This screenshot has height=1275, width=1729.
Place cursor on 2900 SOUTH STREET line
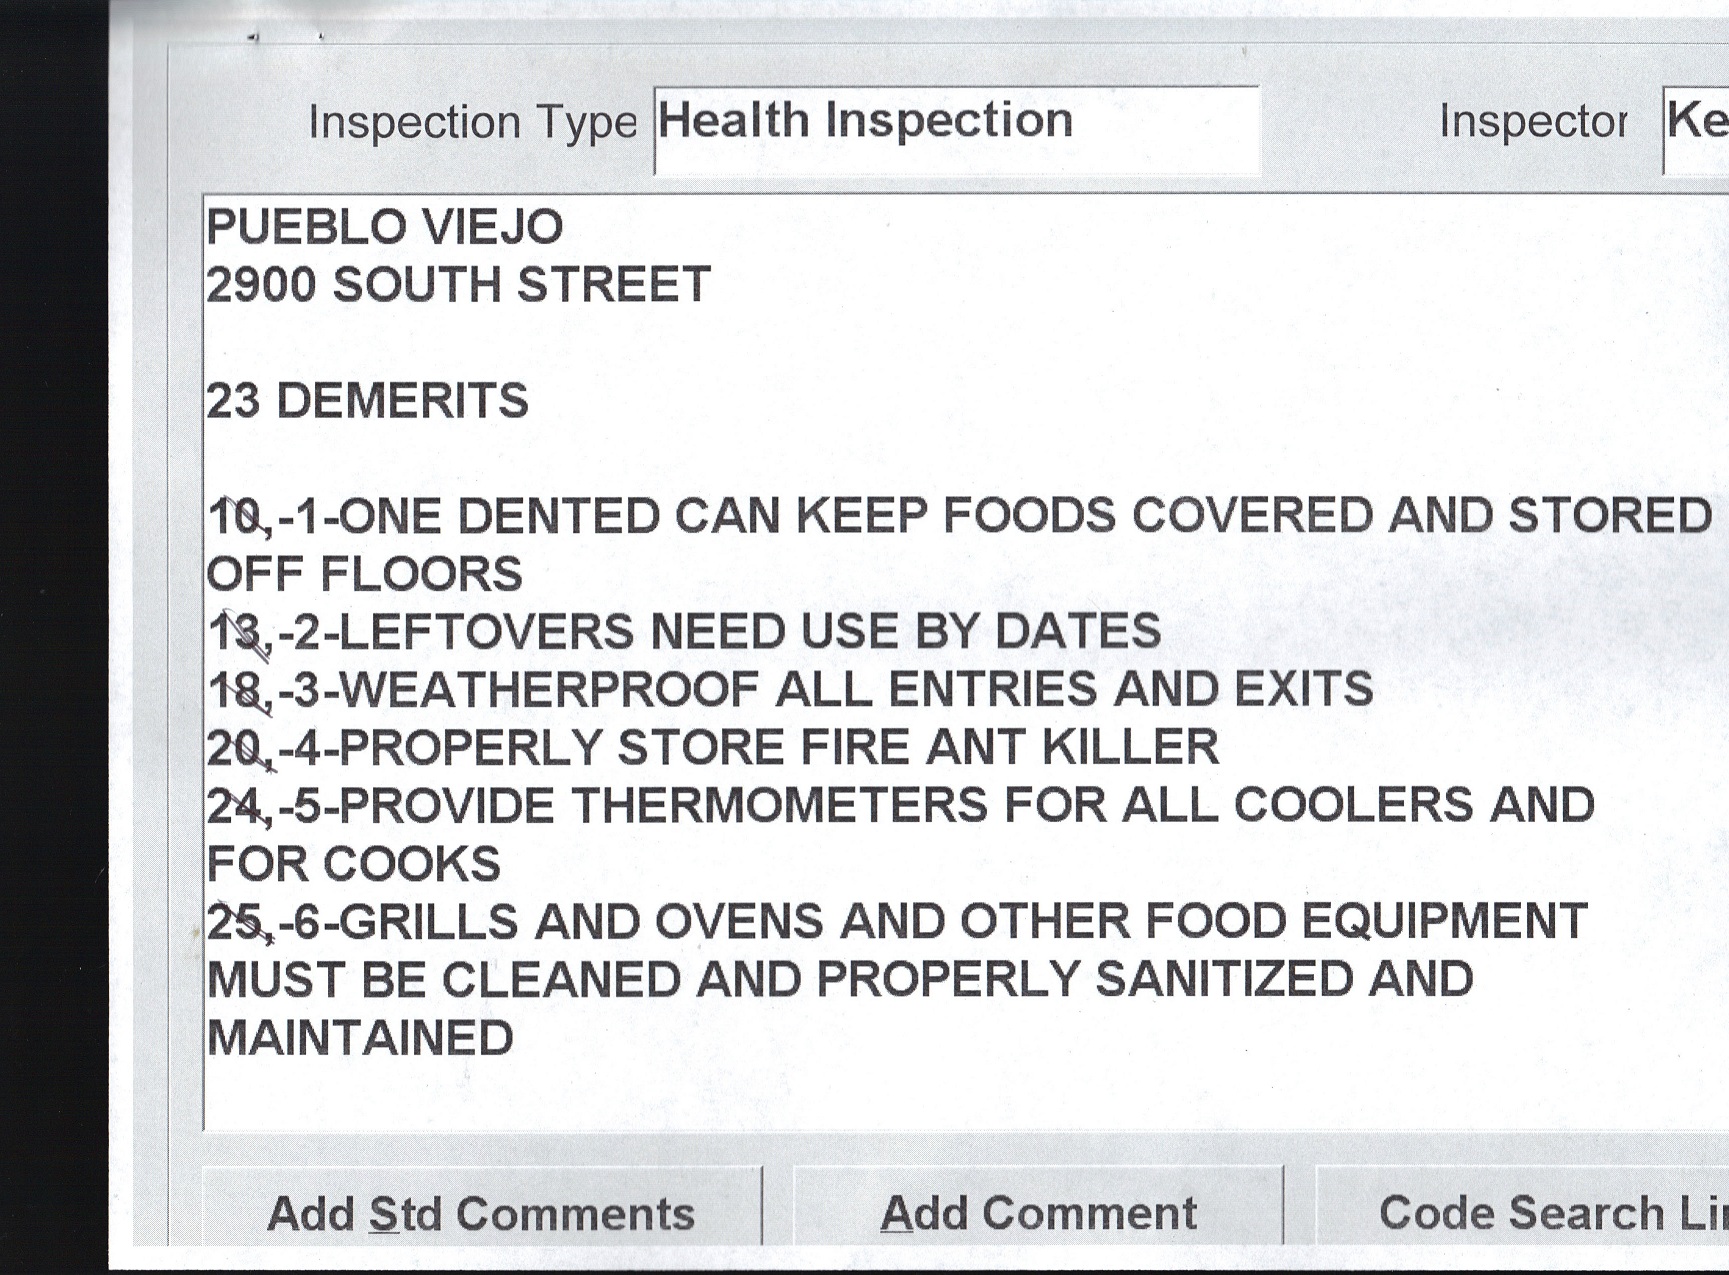pyautogui.click(x=458, y=285)
